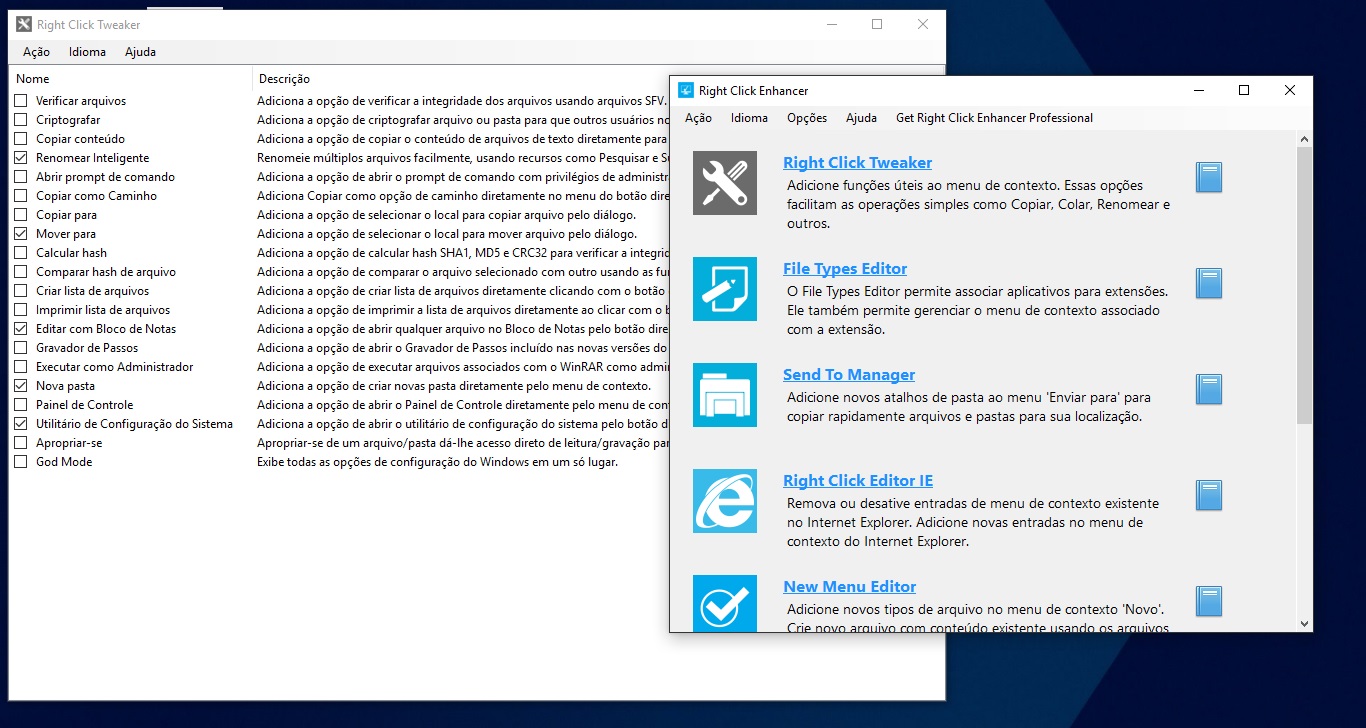Enable the Apropriar-se checkbox
This screenshot has width=1366, height=728.
click(x=21, y=443)
